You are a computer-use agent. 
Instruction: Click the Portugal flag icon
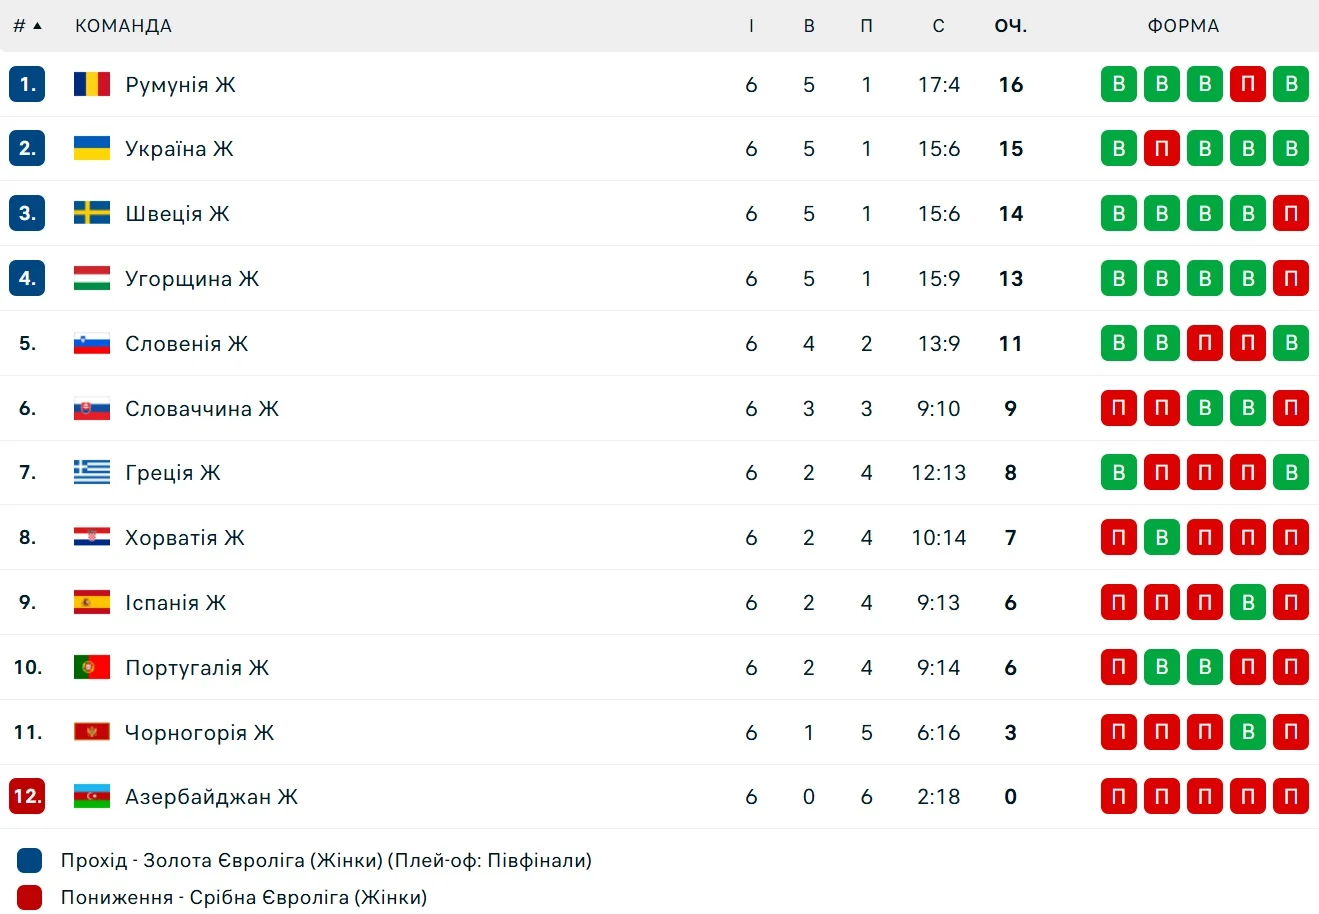click(x=91, y=667)
